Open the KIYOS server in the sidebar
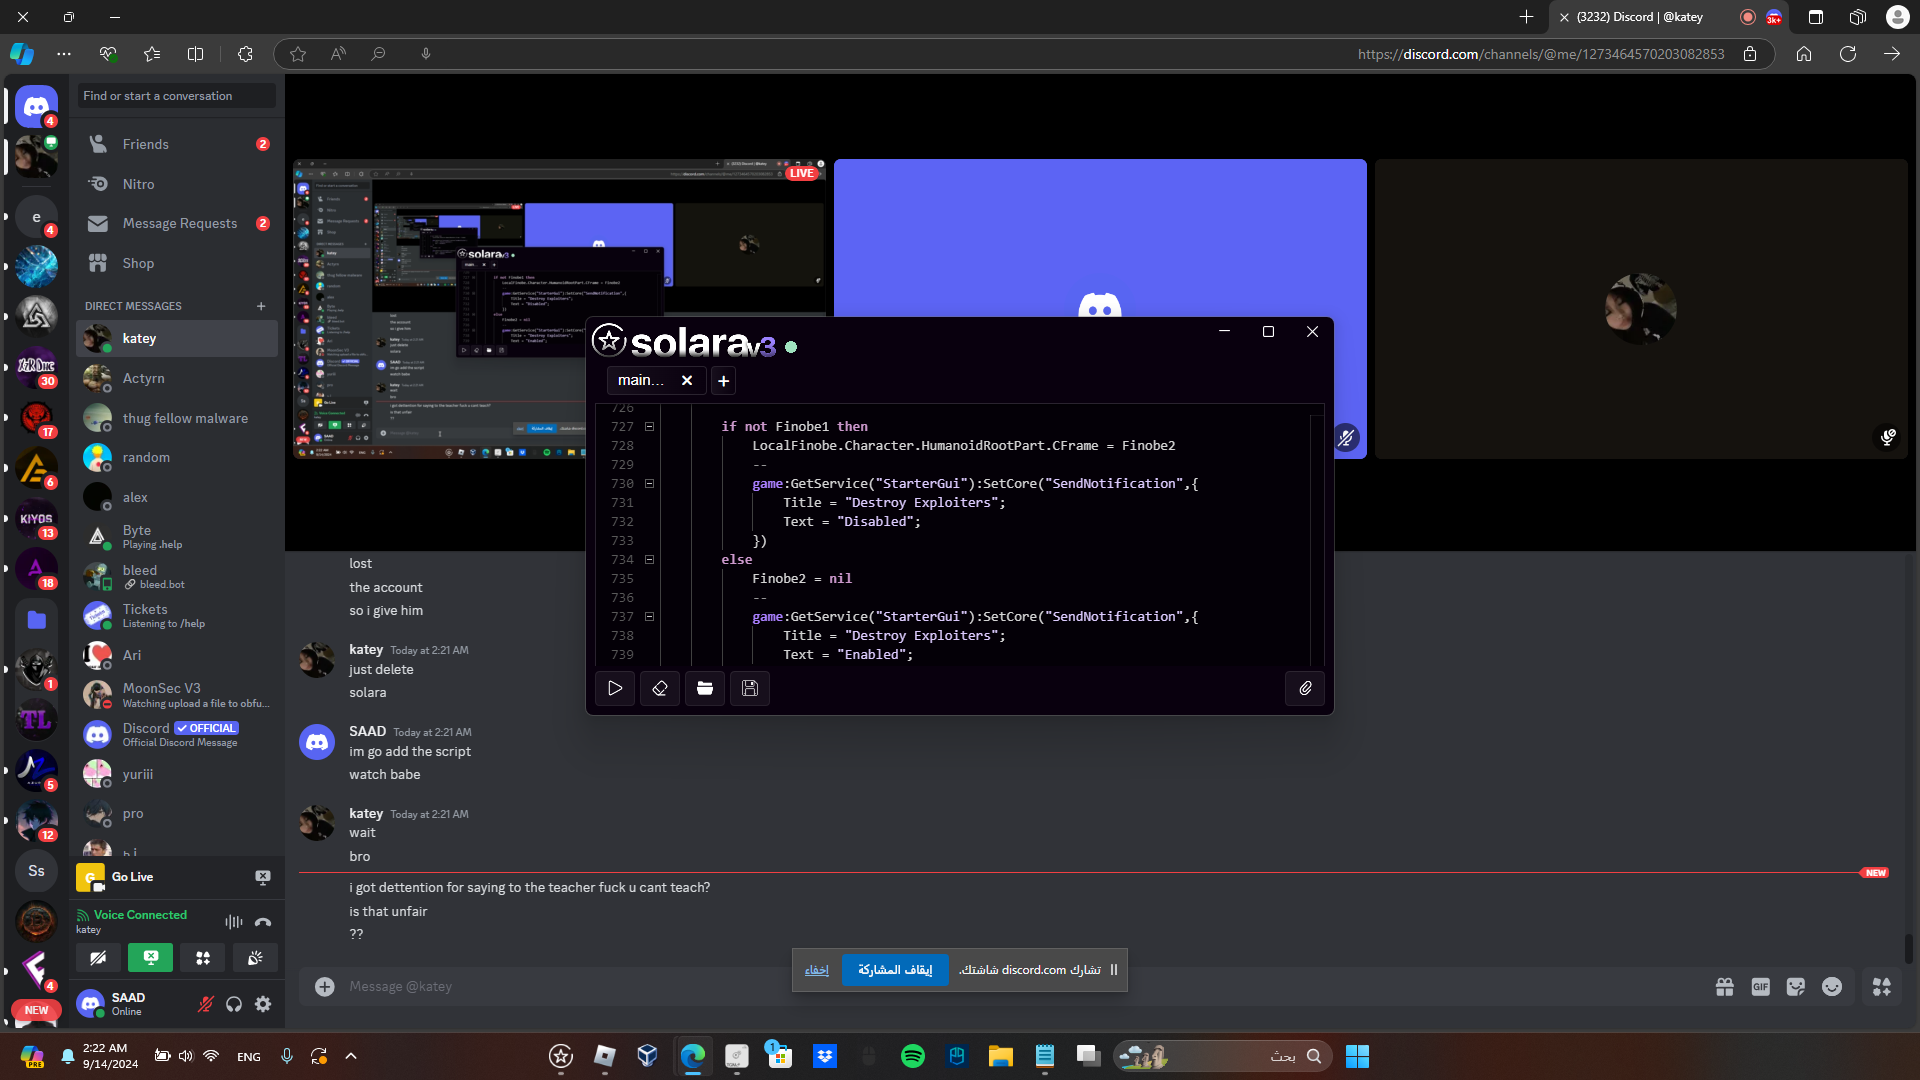 point(37,519)
